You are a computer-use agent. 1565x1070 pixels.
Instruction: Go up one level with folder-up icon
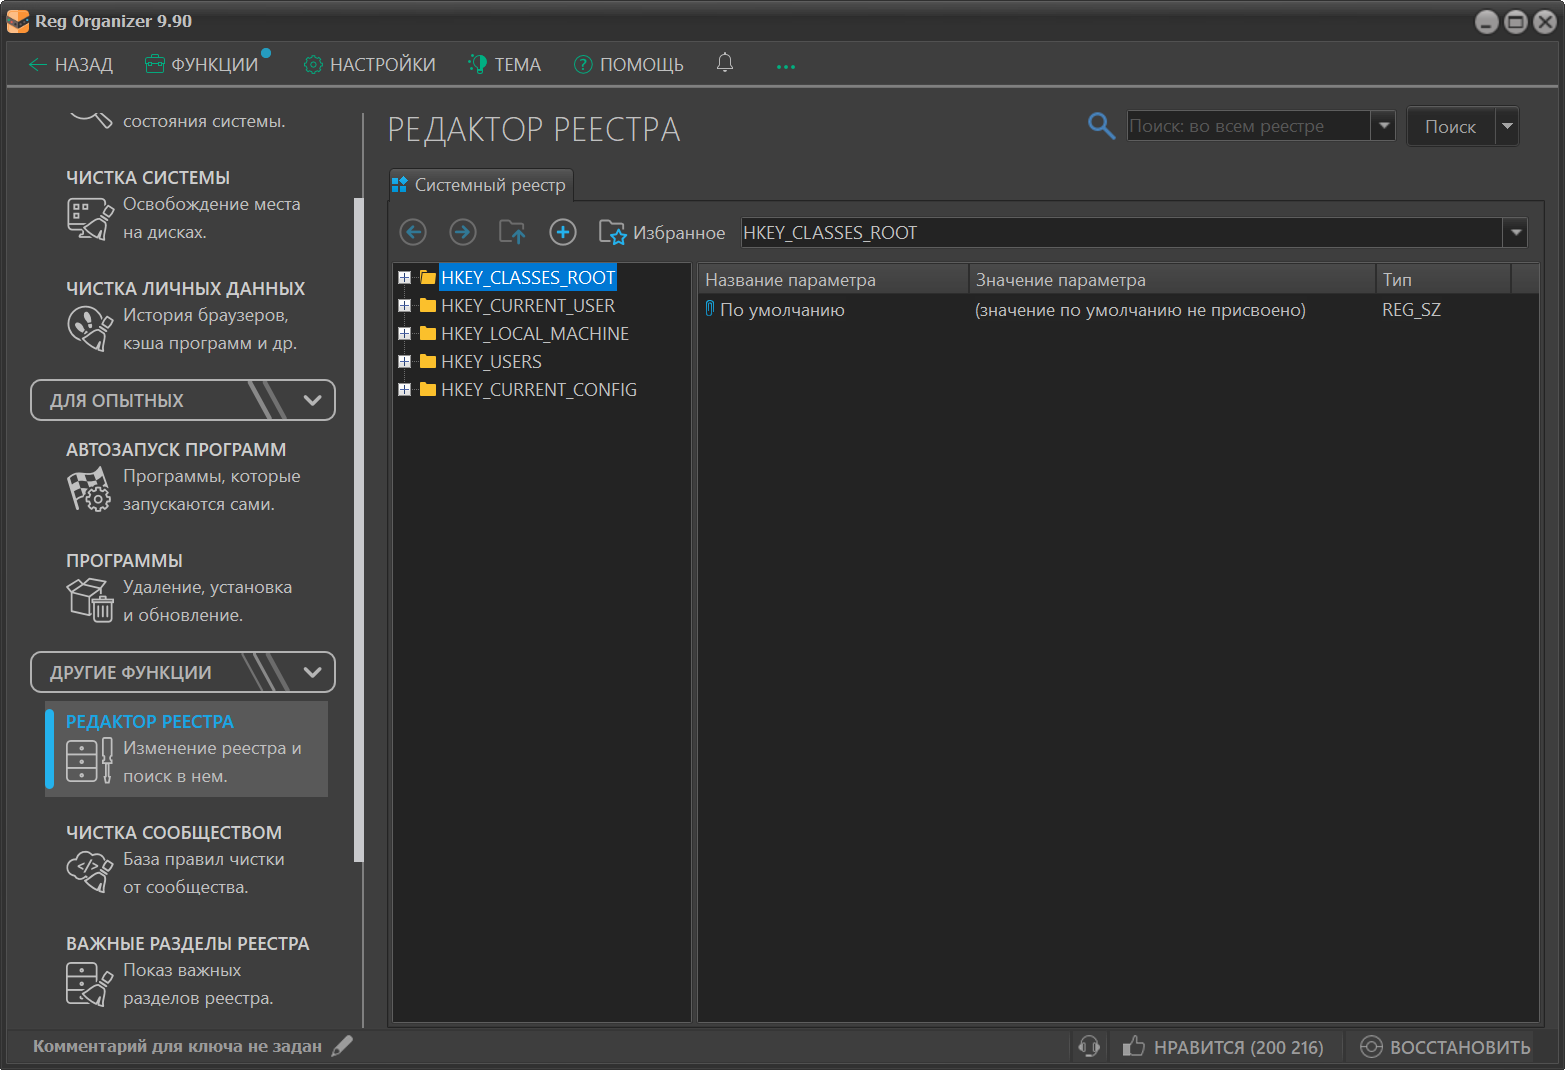512,232
